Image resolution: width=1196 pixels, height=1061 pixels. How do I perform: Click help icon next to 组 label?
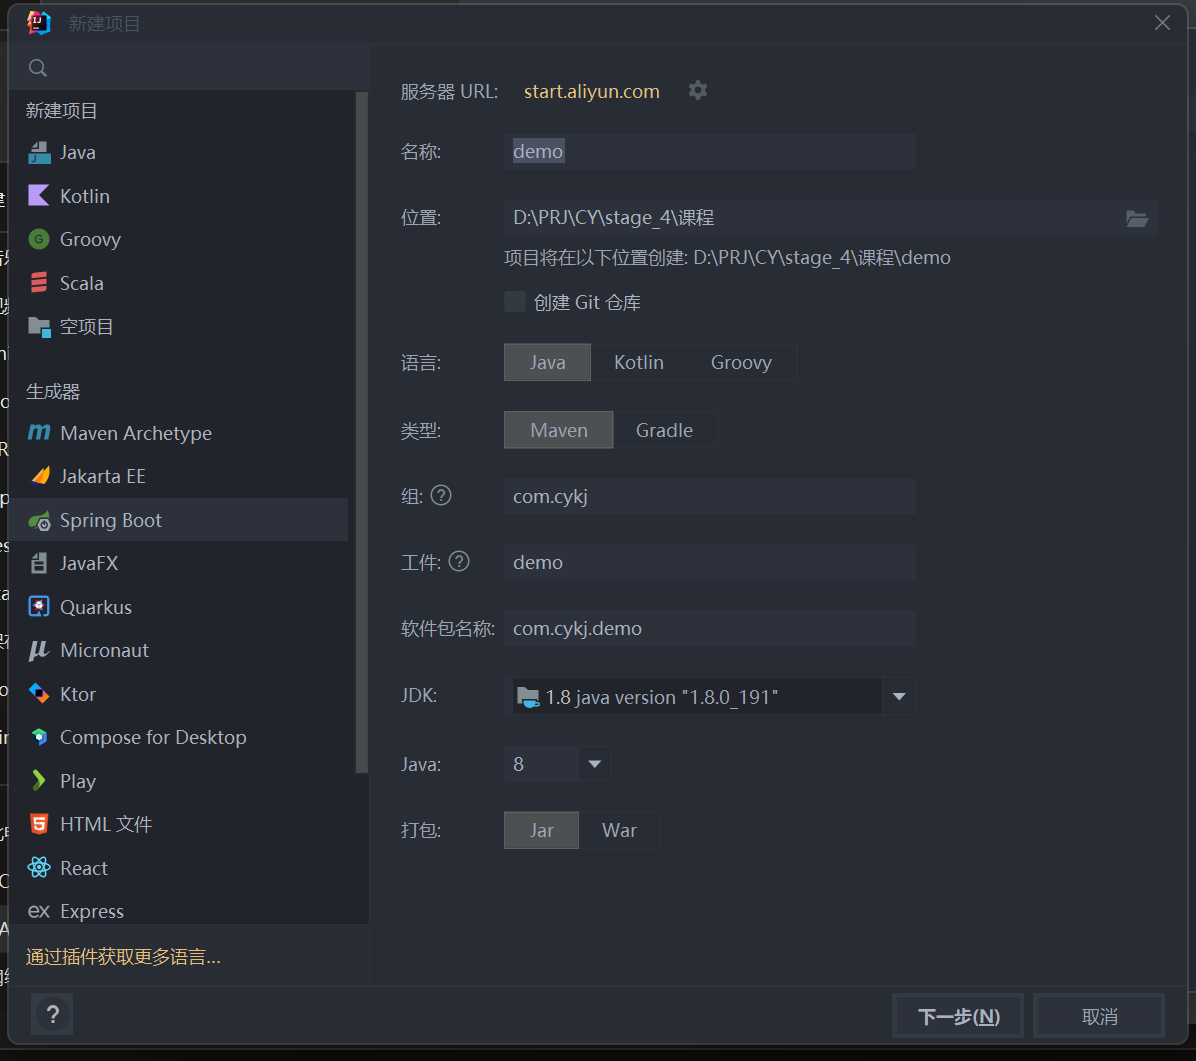(x=441, y=495)
